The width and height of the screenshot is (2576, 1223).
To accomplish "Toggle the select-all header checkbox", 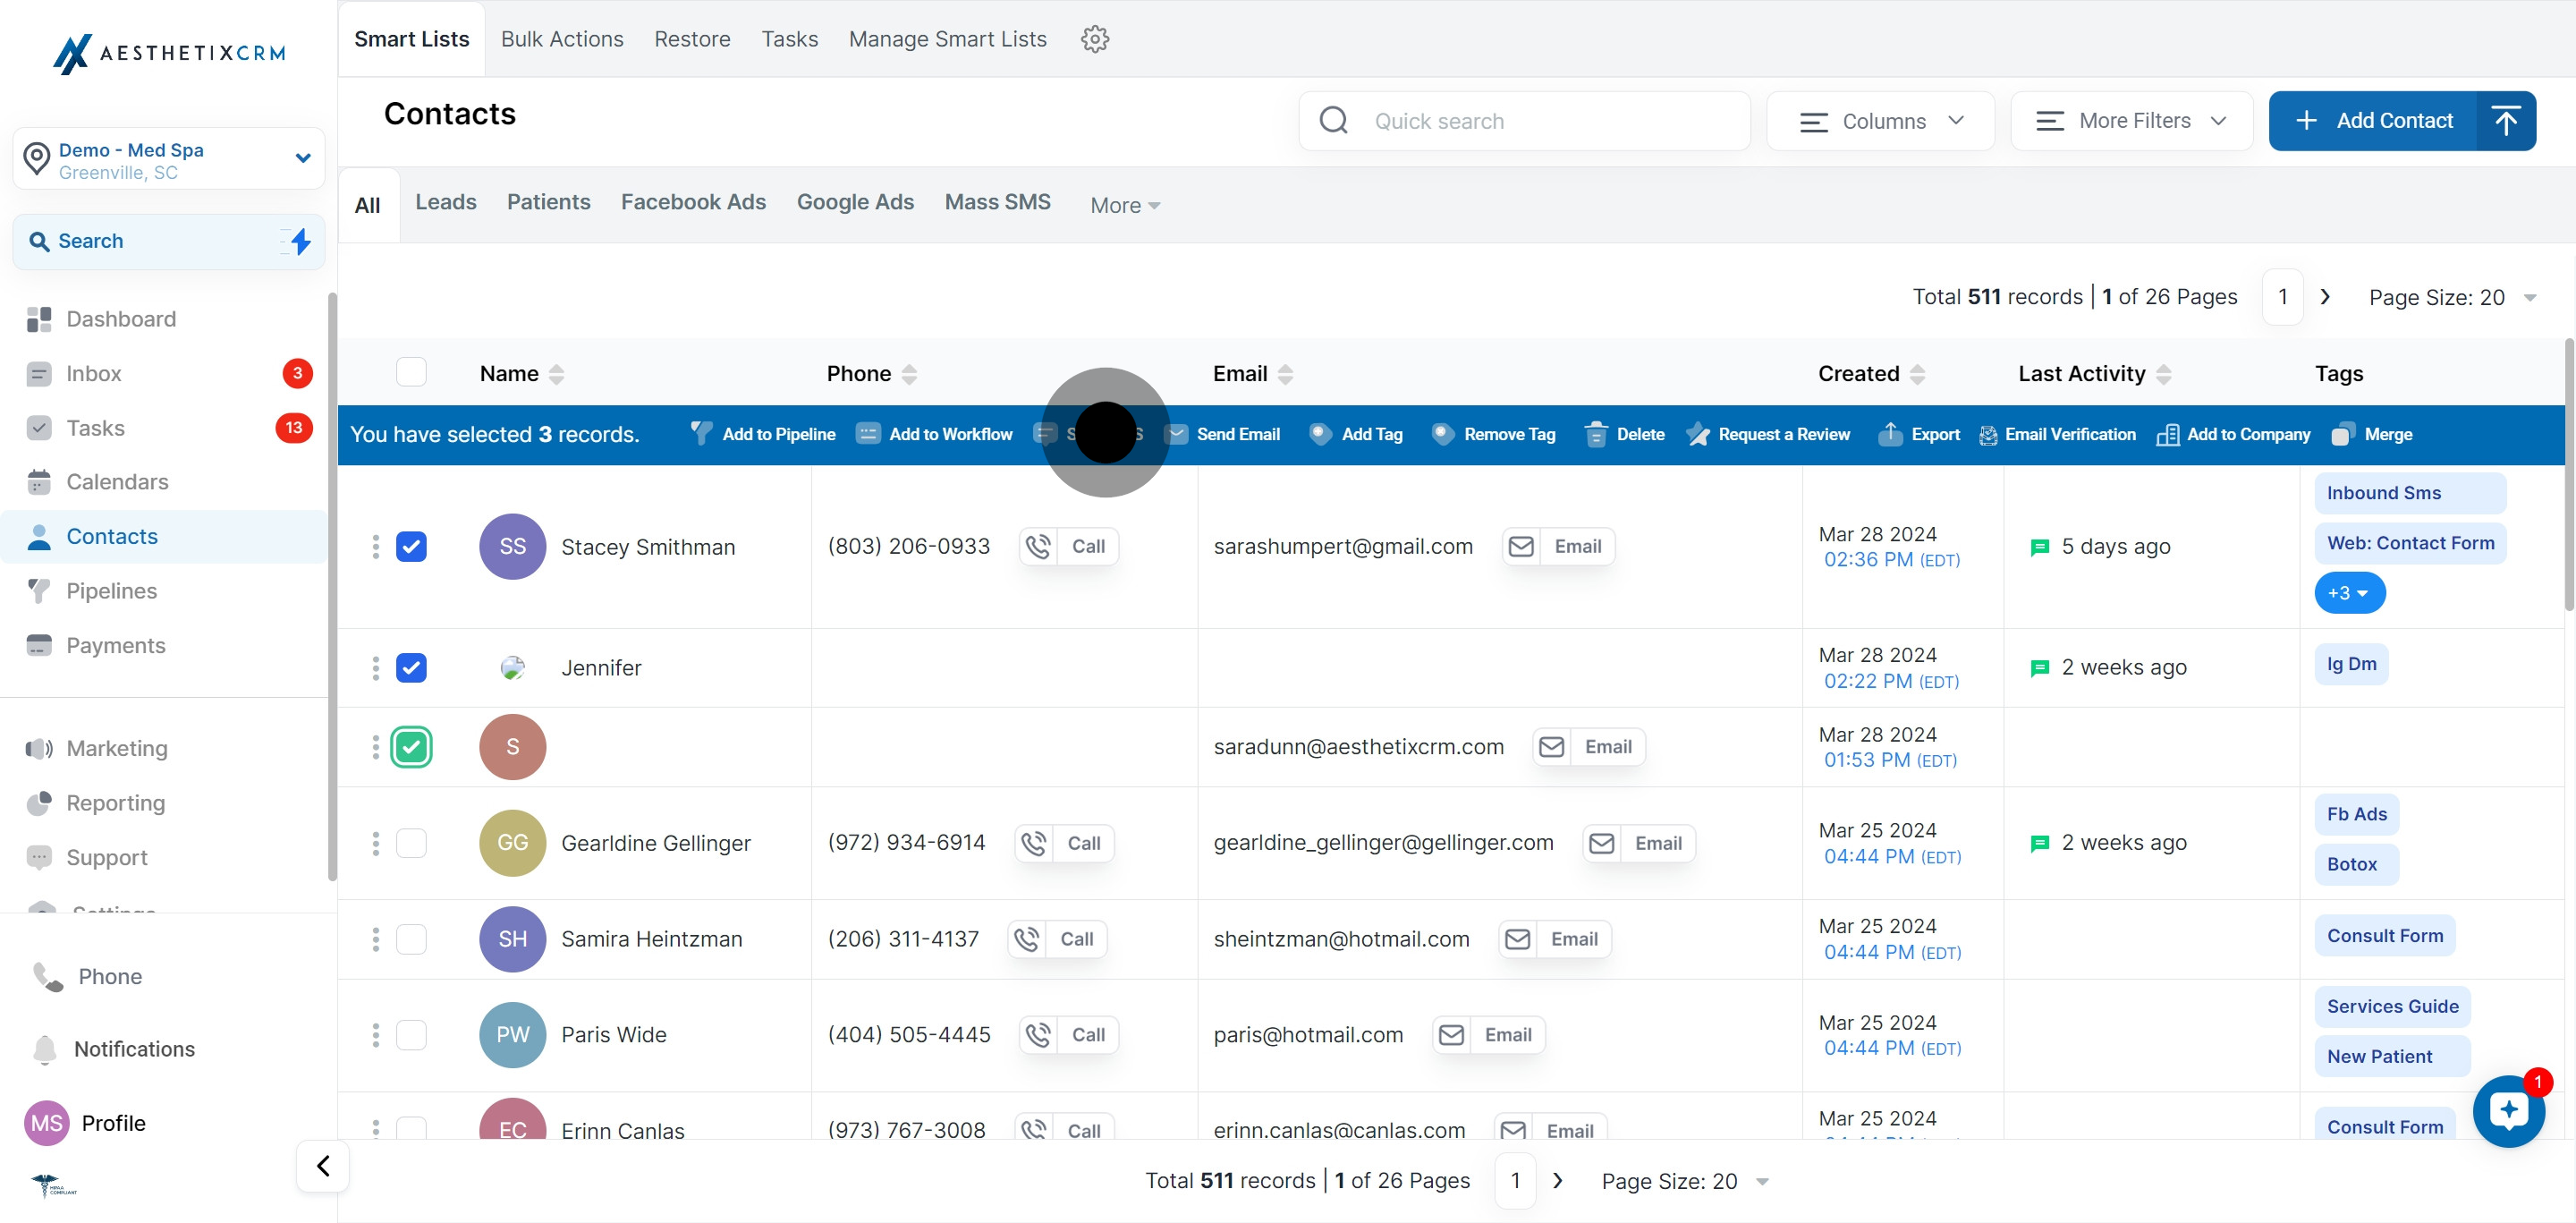I will pos(411,373).
